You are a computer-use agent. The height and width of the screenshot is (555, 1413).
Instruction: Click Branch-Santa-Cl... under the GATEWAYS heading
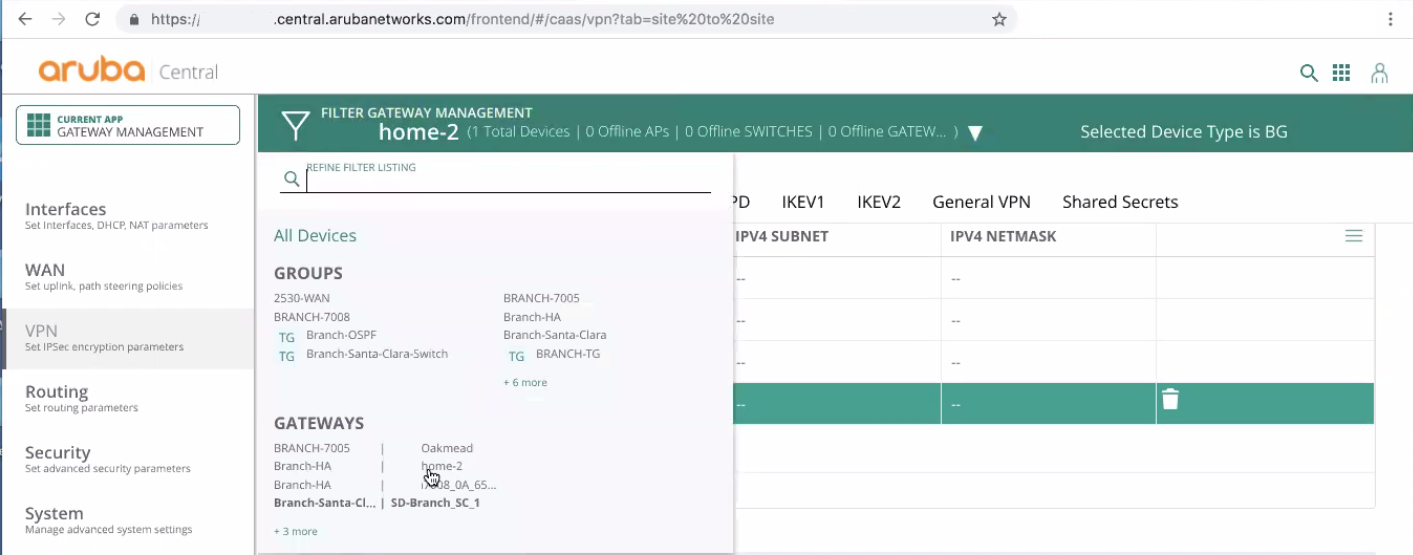coord(325,502)
